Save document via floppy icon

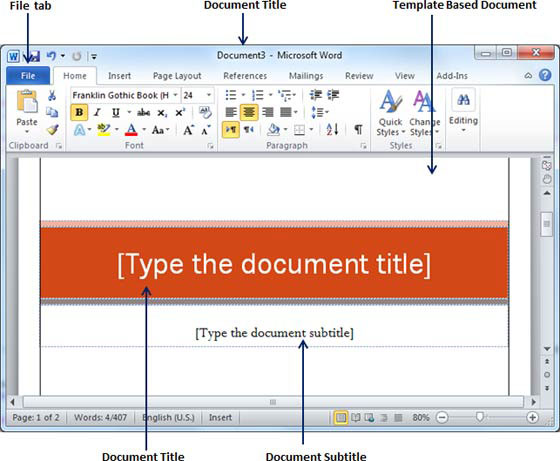coord(33,56)
